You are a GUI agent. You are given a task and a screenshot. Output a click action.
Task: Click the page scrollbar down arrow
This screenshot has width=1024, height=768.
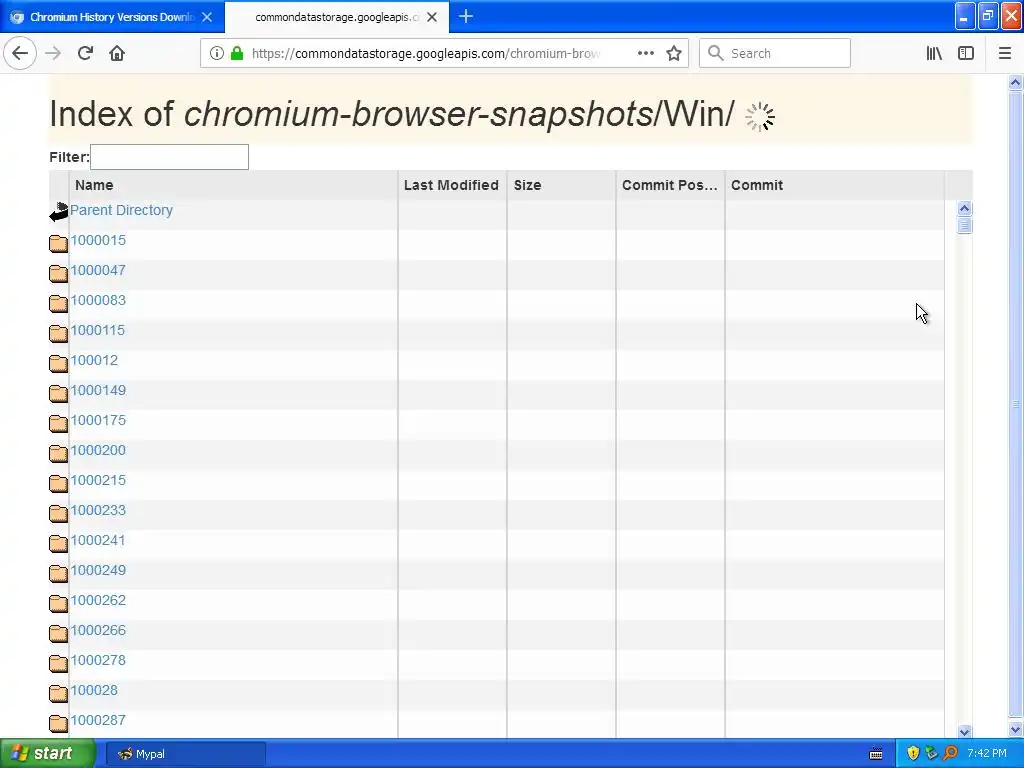pos(1016,729)
